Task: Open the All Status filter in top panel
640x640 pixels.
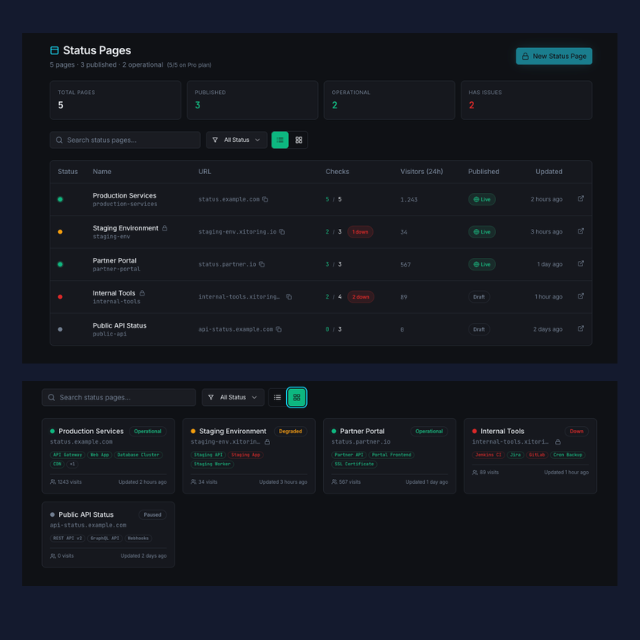Action: click(236, 140)
